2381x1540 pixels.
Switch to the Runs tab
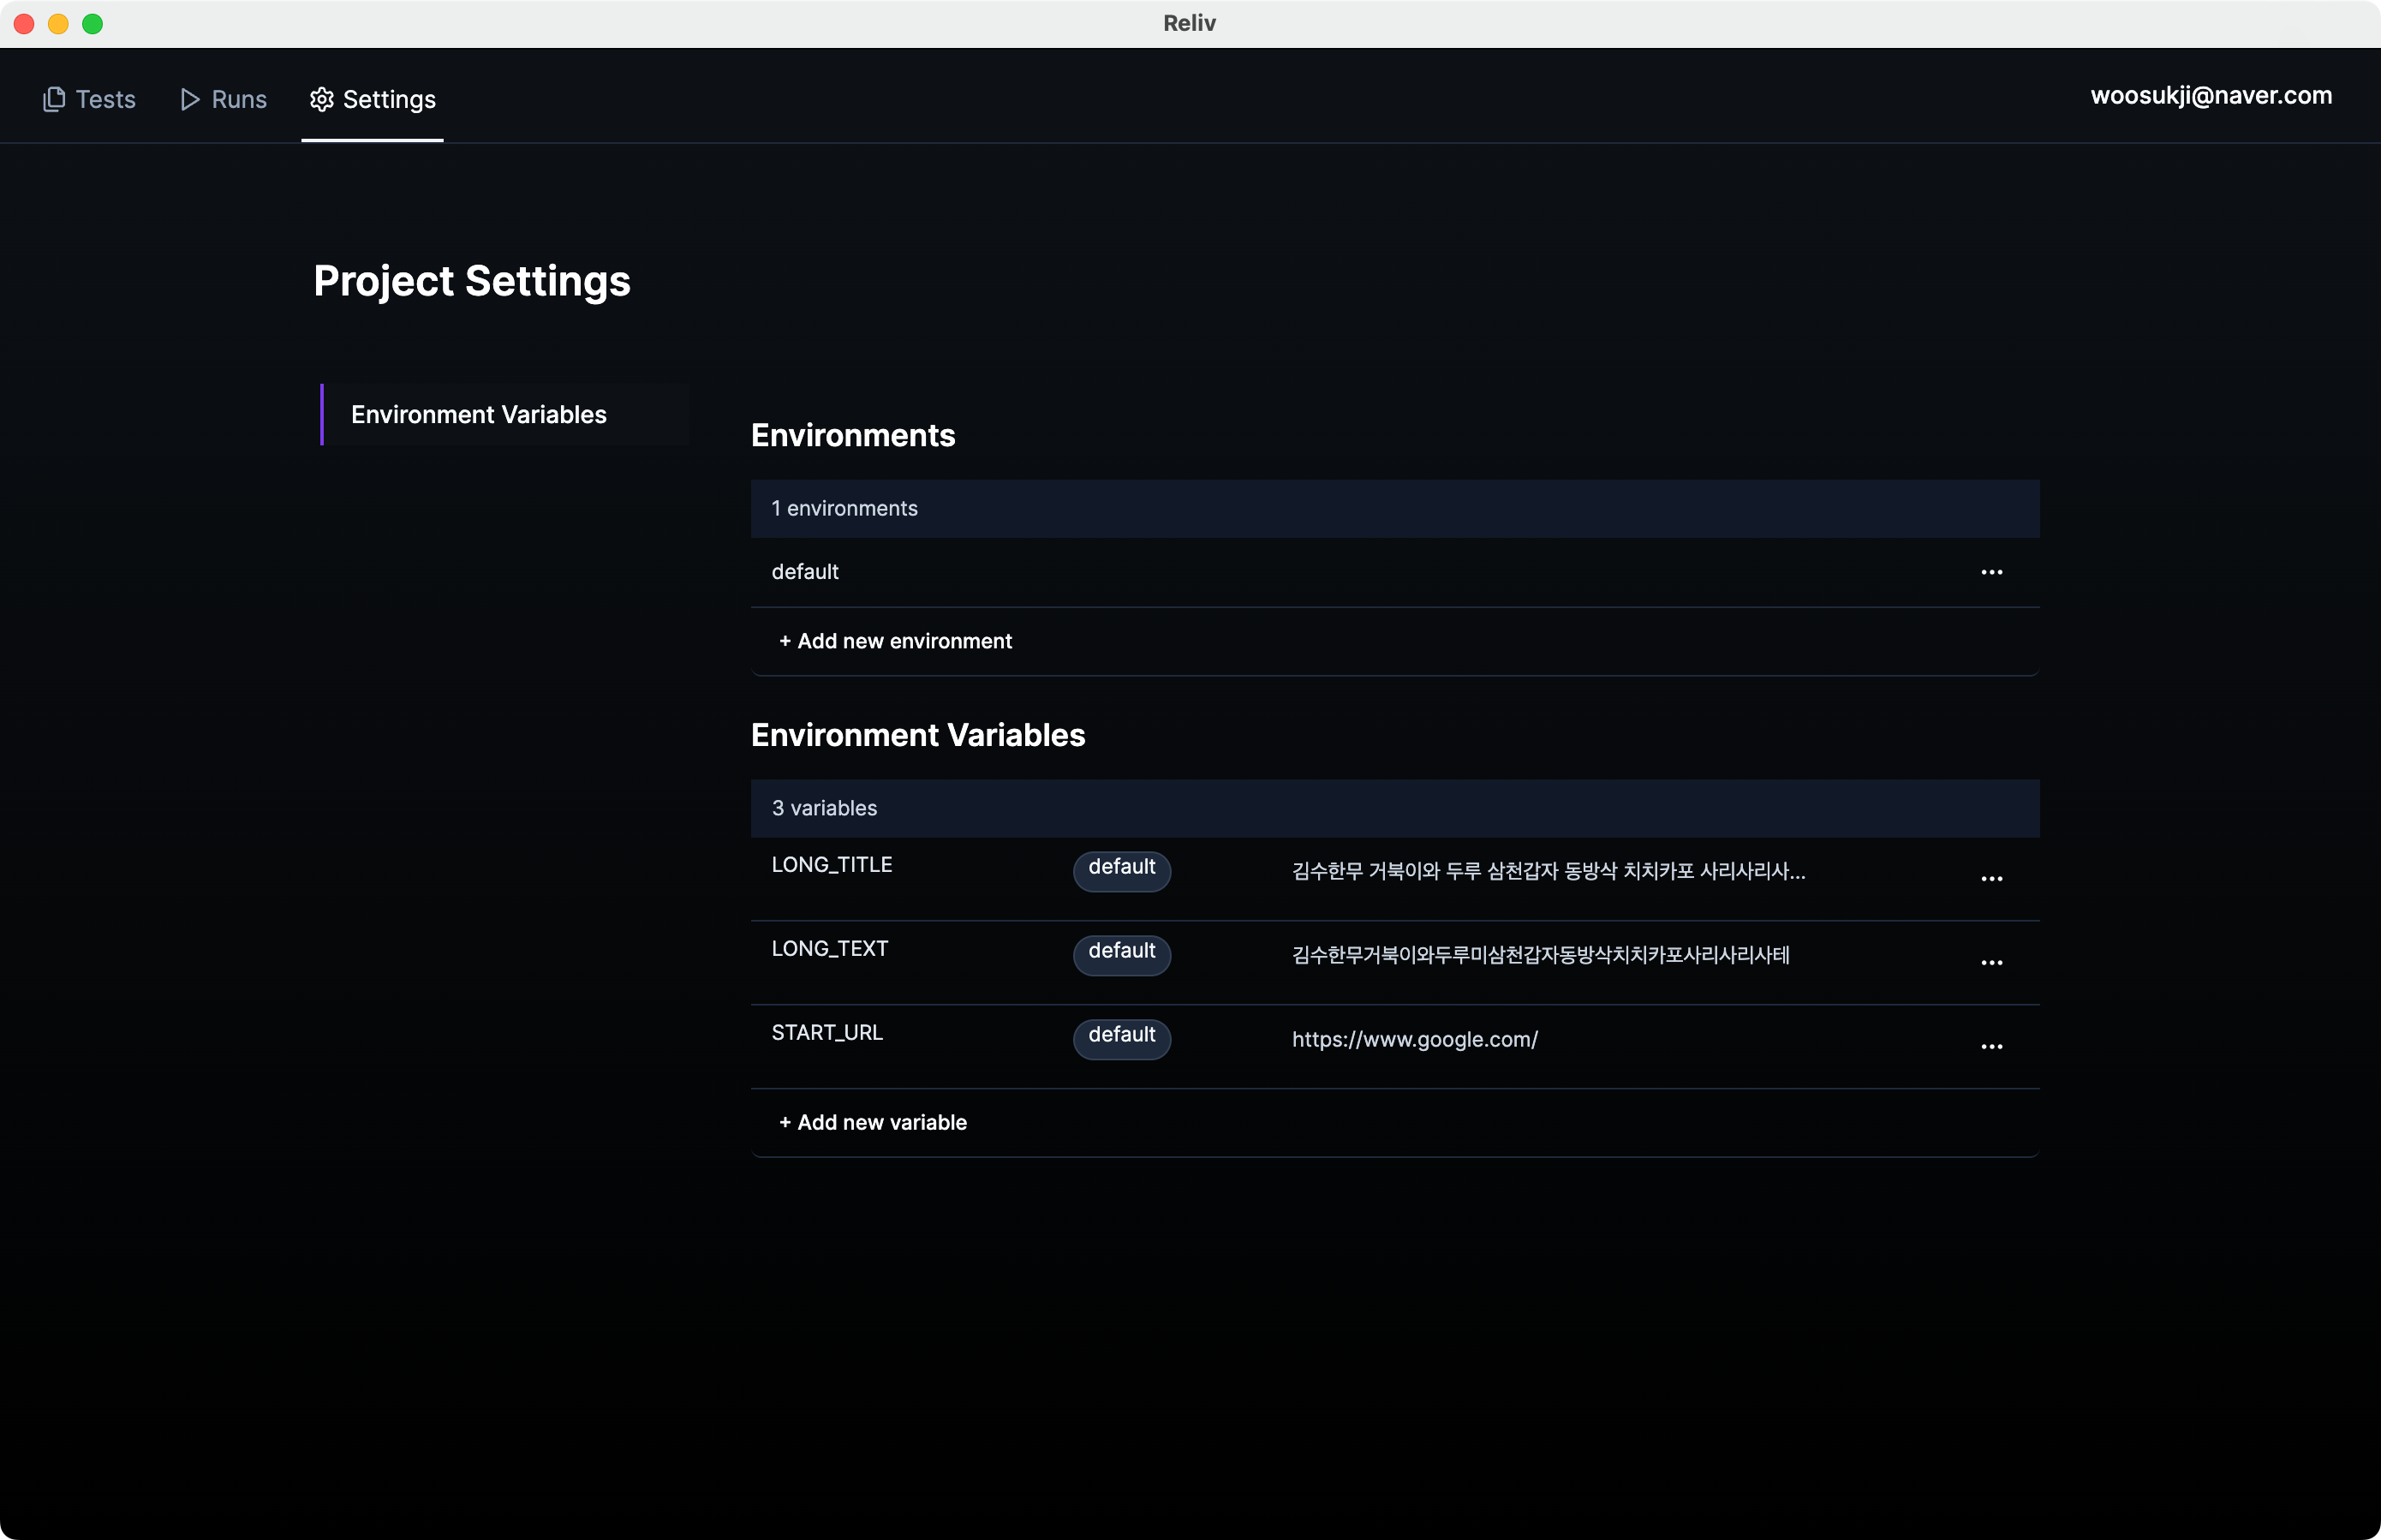pyautogui.click(x=238, y=99)
